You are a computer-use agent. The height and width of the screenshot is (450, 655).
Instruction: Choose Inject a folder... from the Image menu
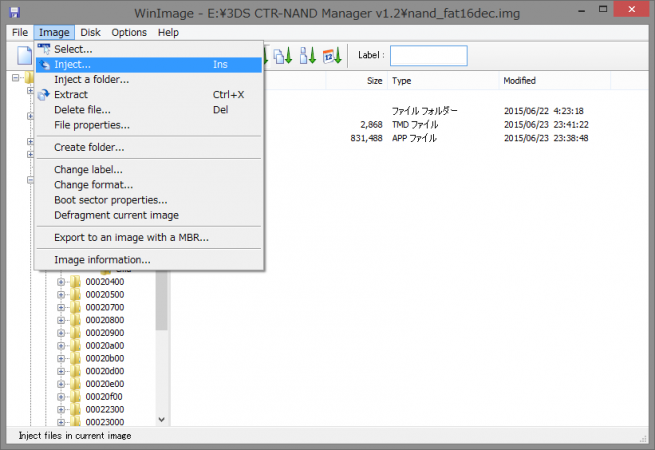point(91,80)
